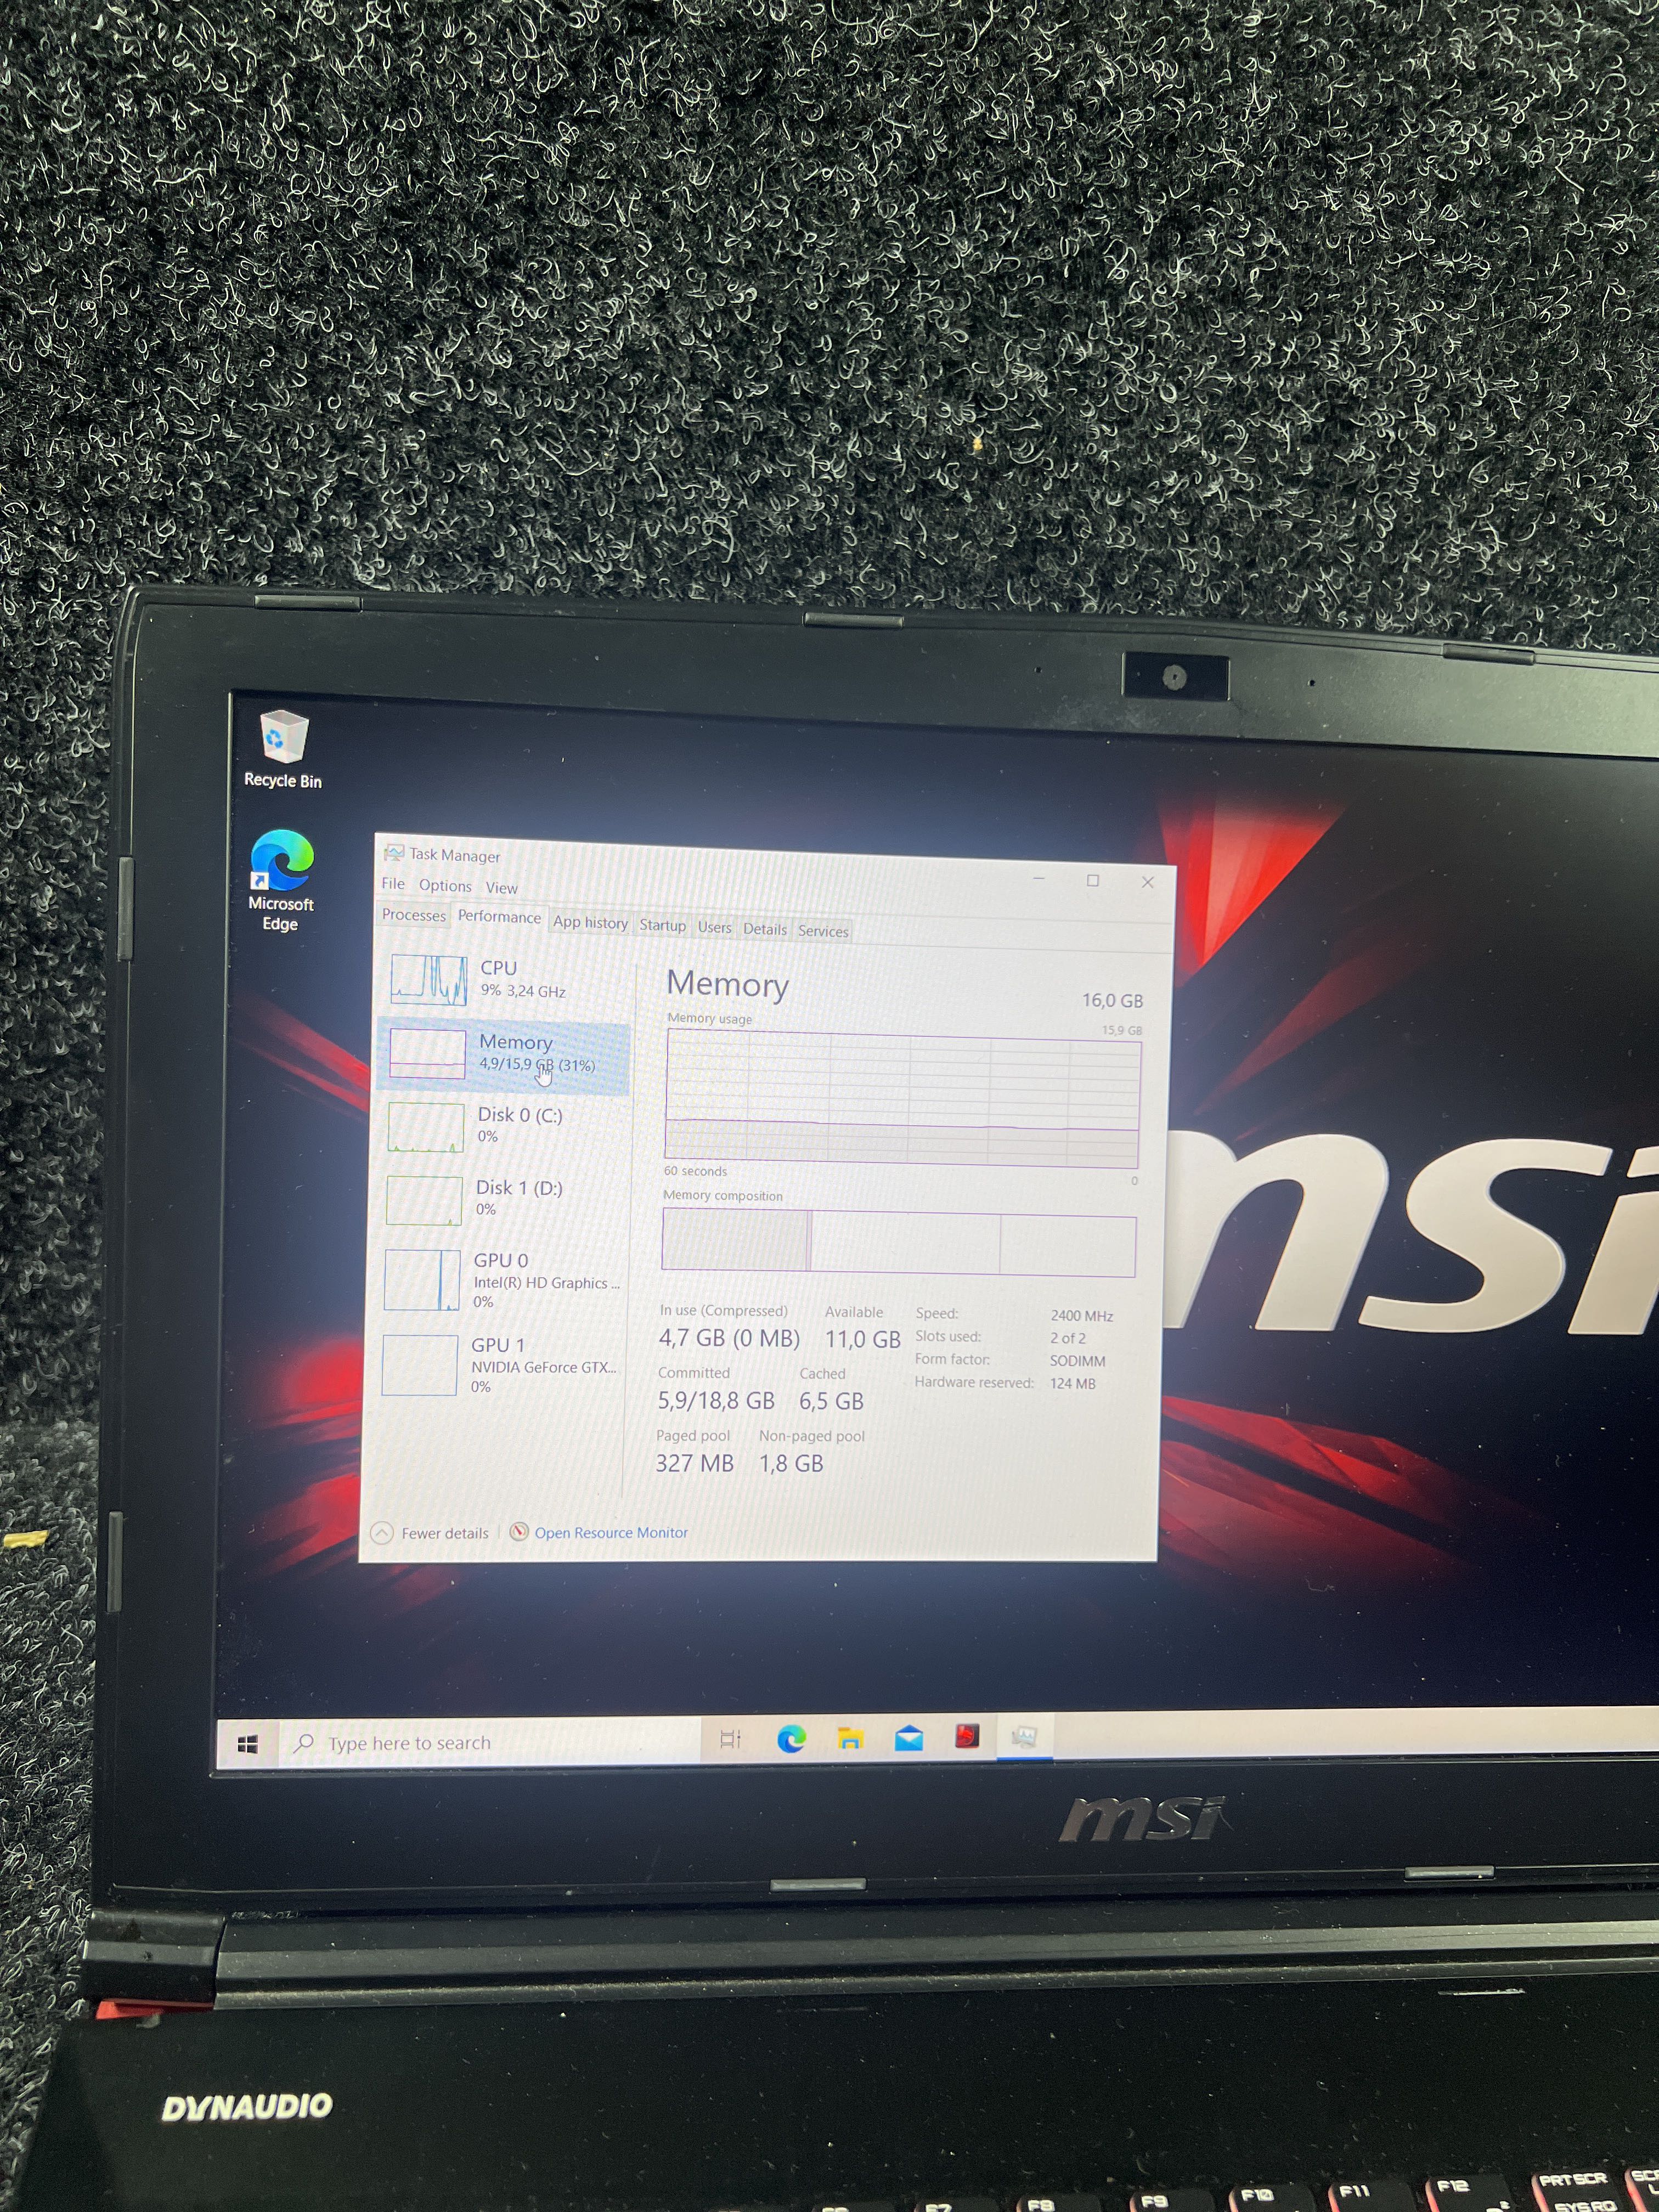Launch Microsoft Edge from desktop shortcut
This screenshot has width=1659, height=2212.
click(x=281, y=877)
